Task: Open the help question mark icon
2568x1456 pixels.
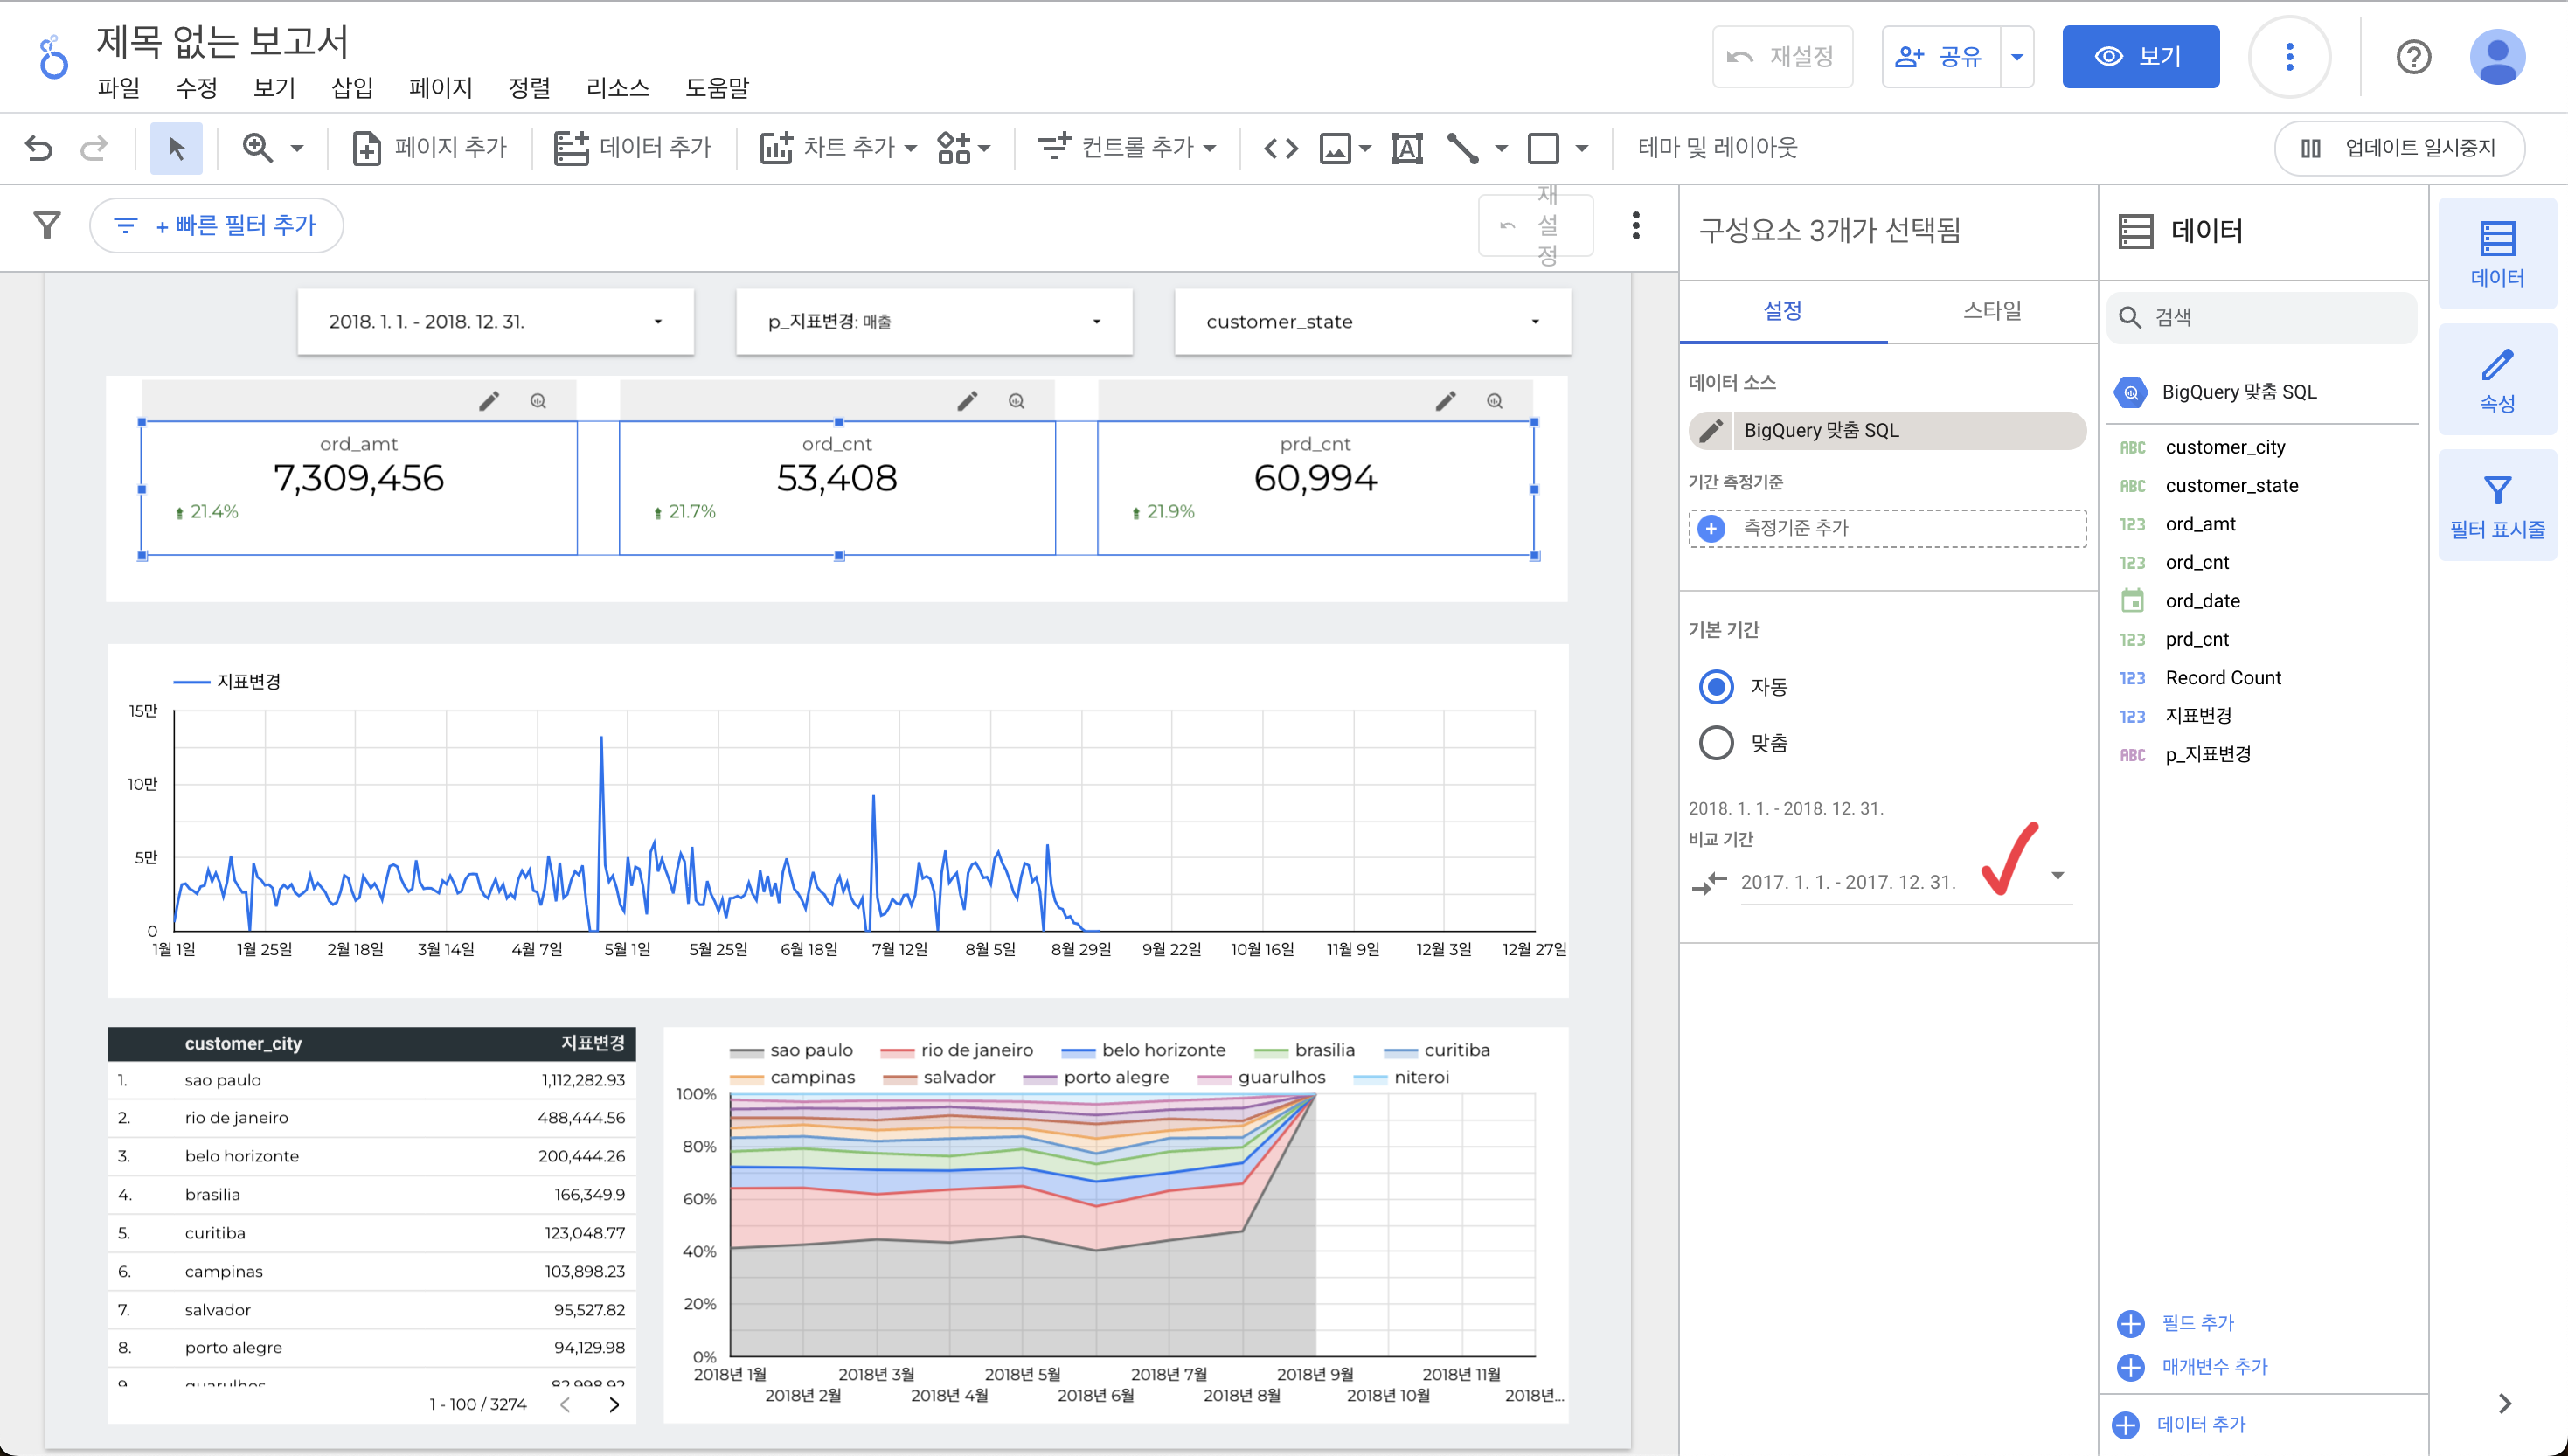Action: coord(2412,57)
